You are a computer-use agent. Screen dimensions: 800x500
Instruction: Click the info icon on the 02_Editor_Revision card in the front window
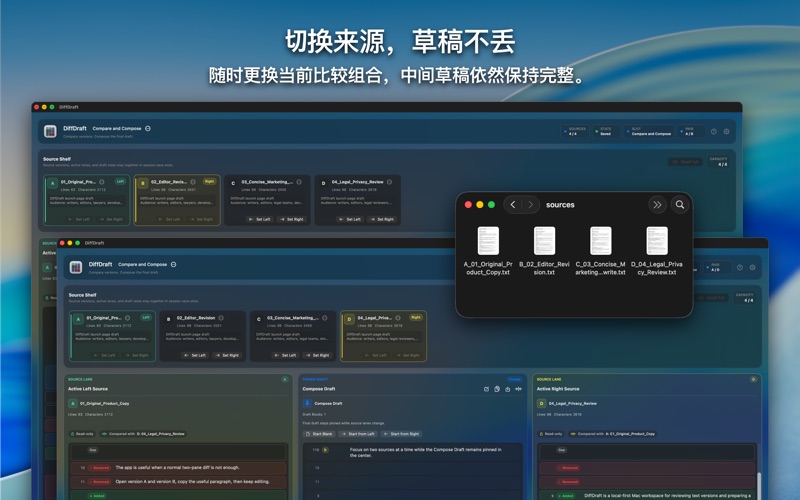(x=221, y=318)
